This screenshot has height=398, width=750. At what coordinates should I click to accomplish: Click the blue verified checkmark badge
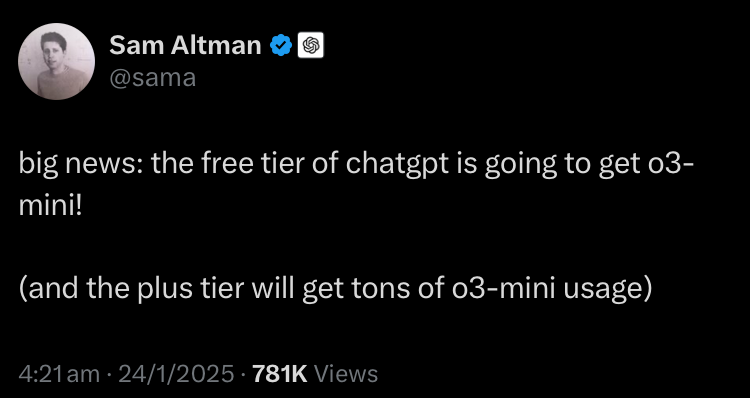(281, 45)
